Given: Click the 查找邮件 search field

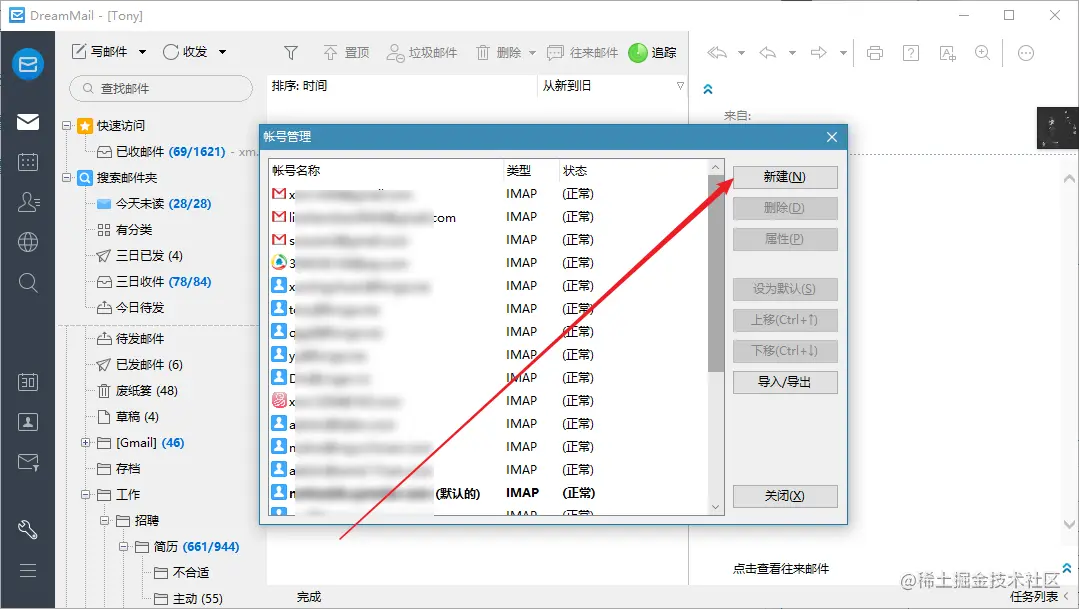Looking at the screenshot, I should [x=161, y=88].
